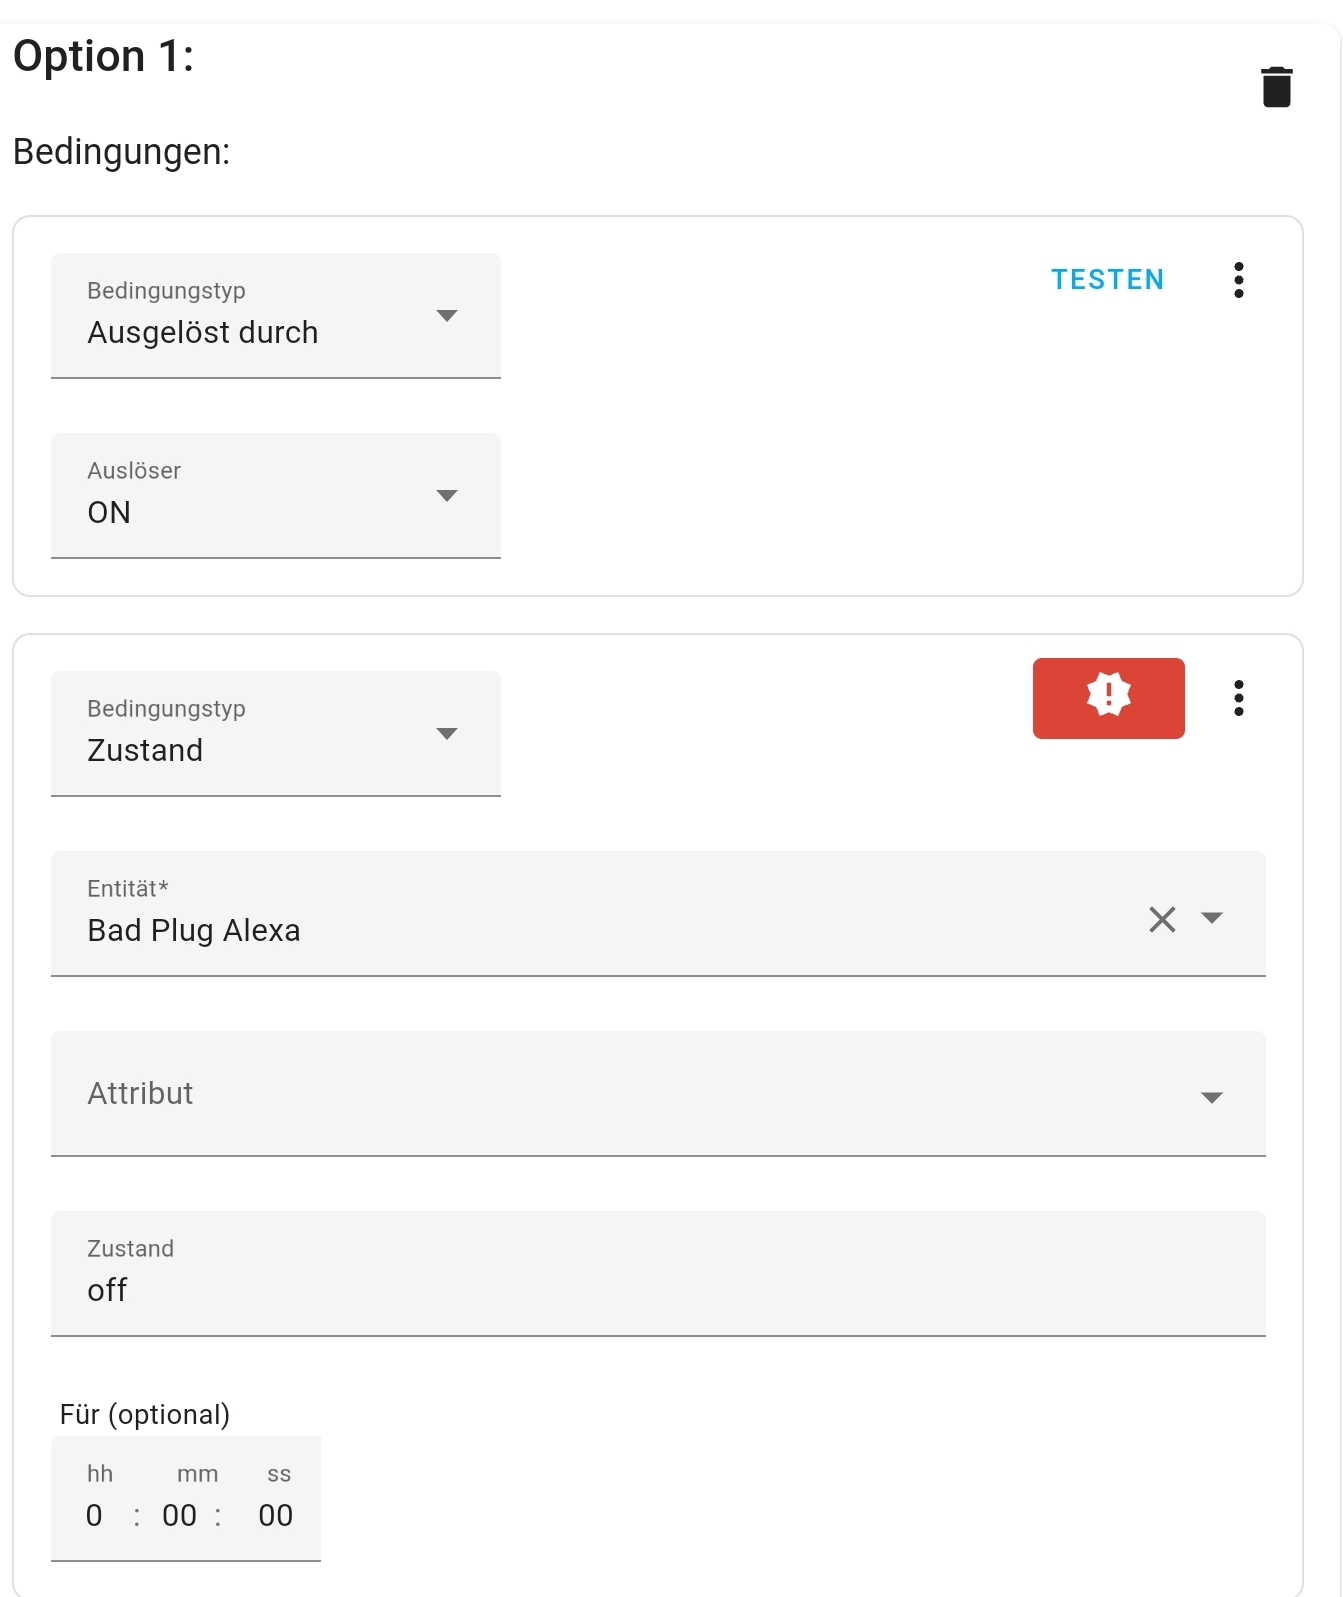Clear the Bad Plug Alexa entity

click(1162, 919)
